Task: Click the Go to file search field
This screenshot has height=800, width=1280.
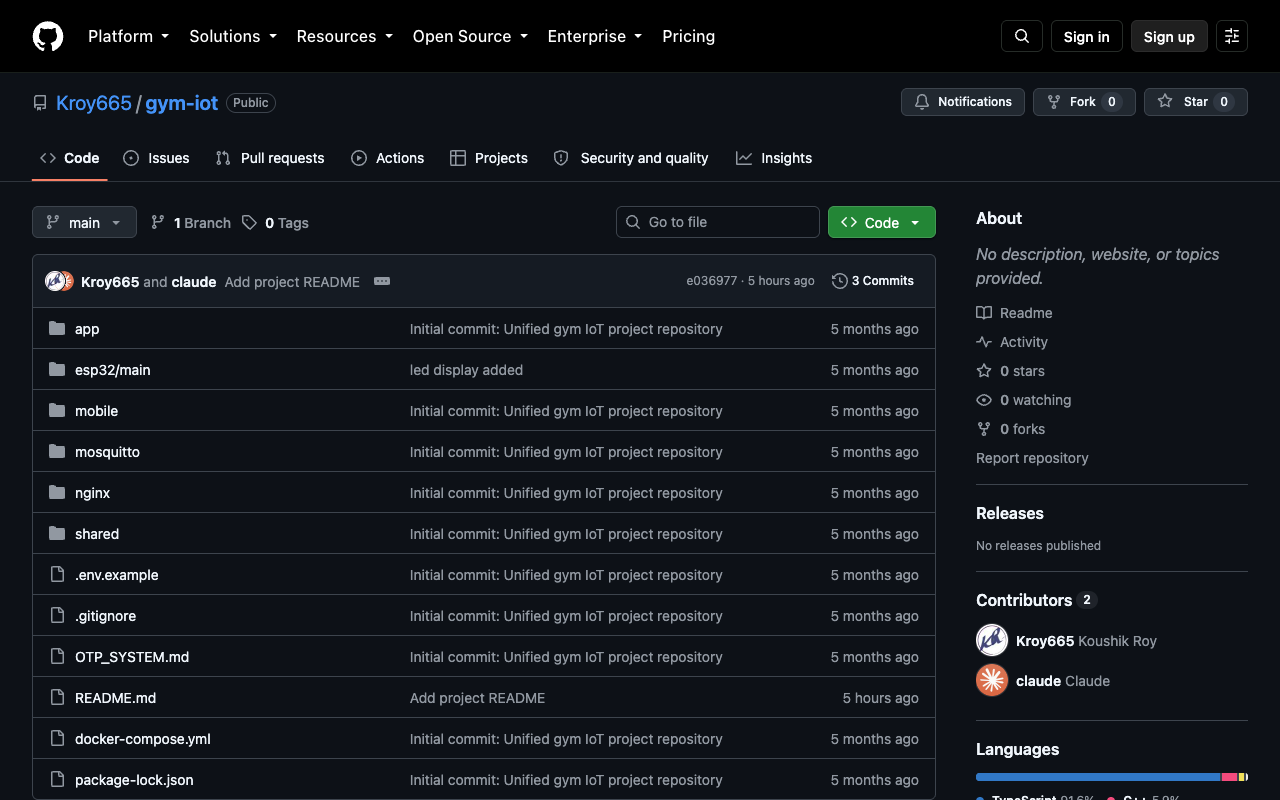Action: tap(718, 222)
